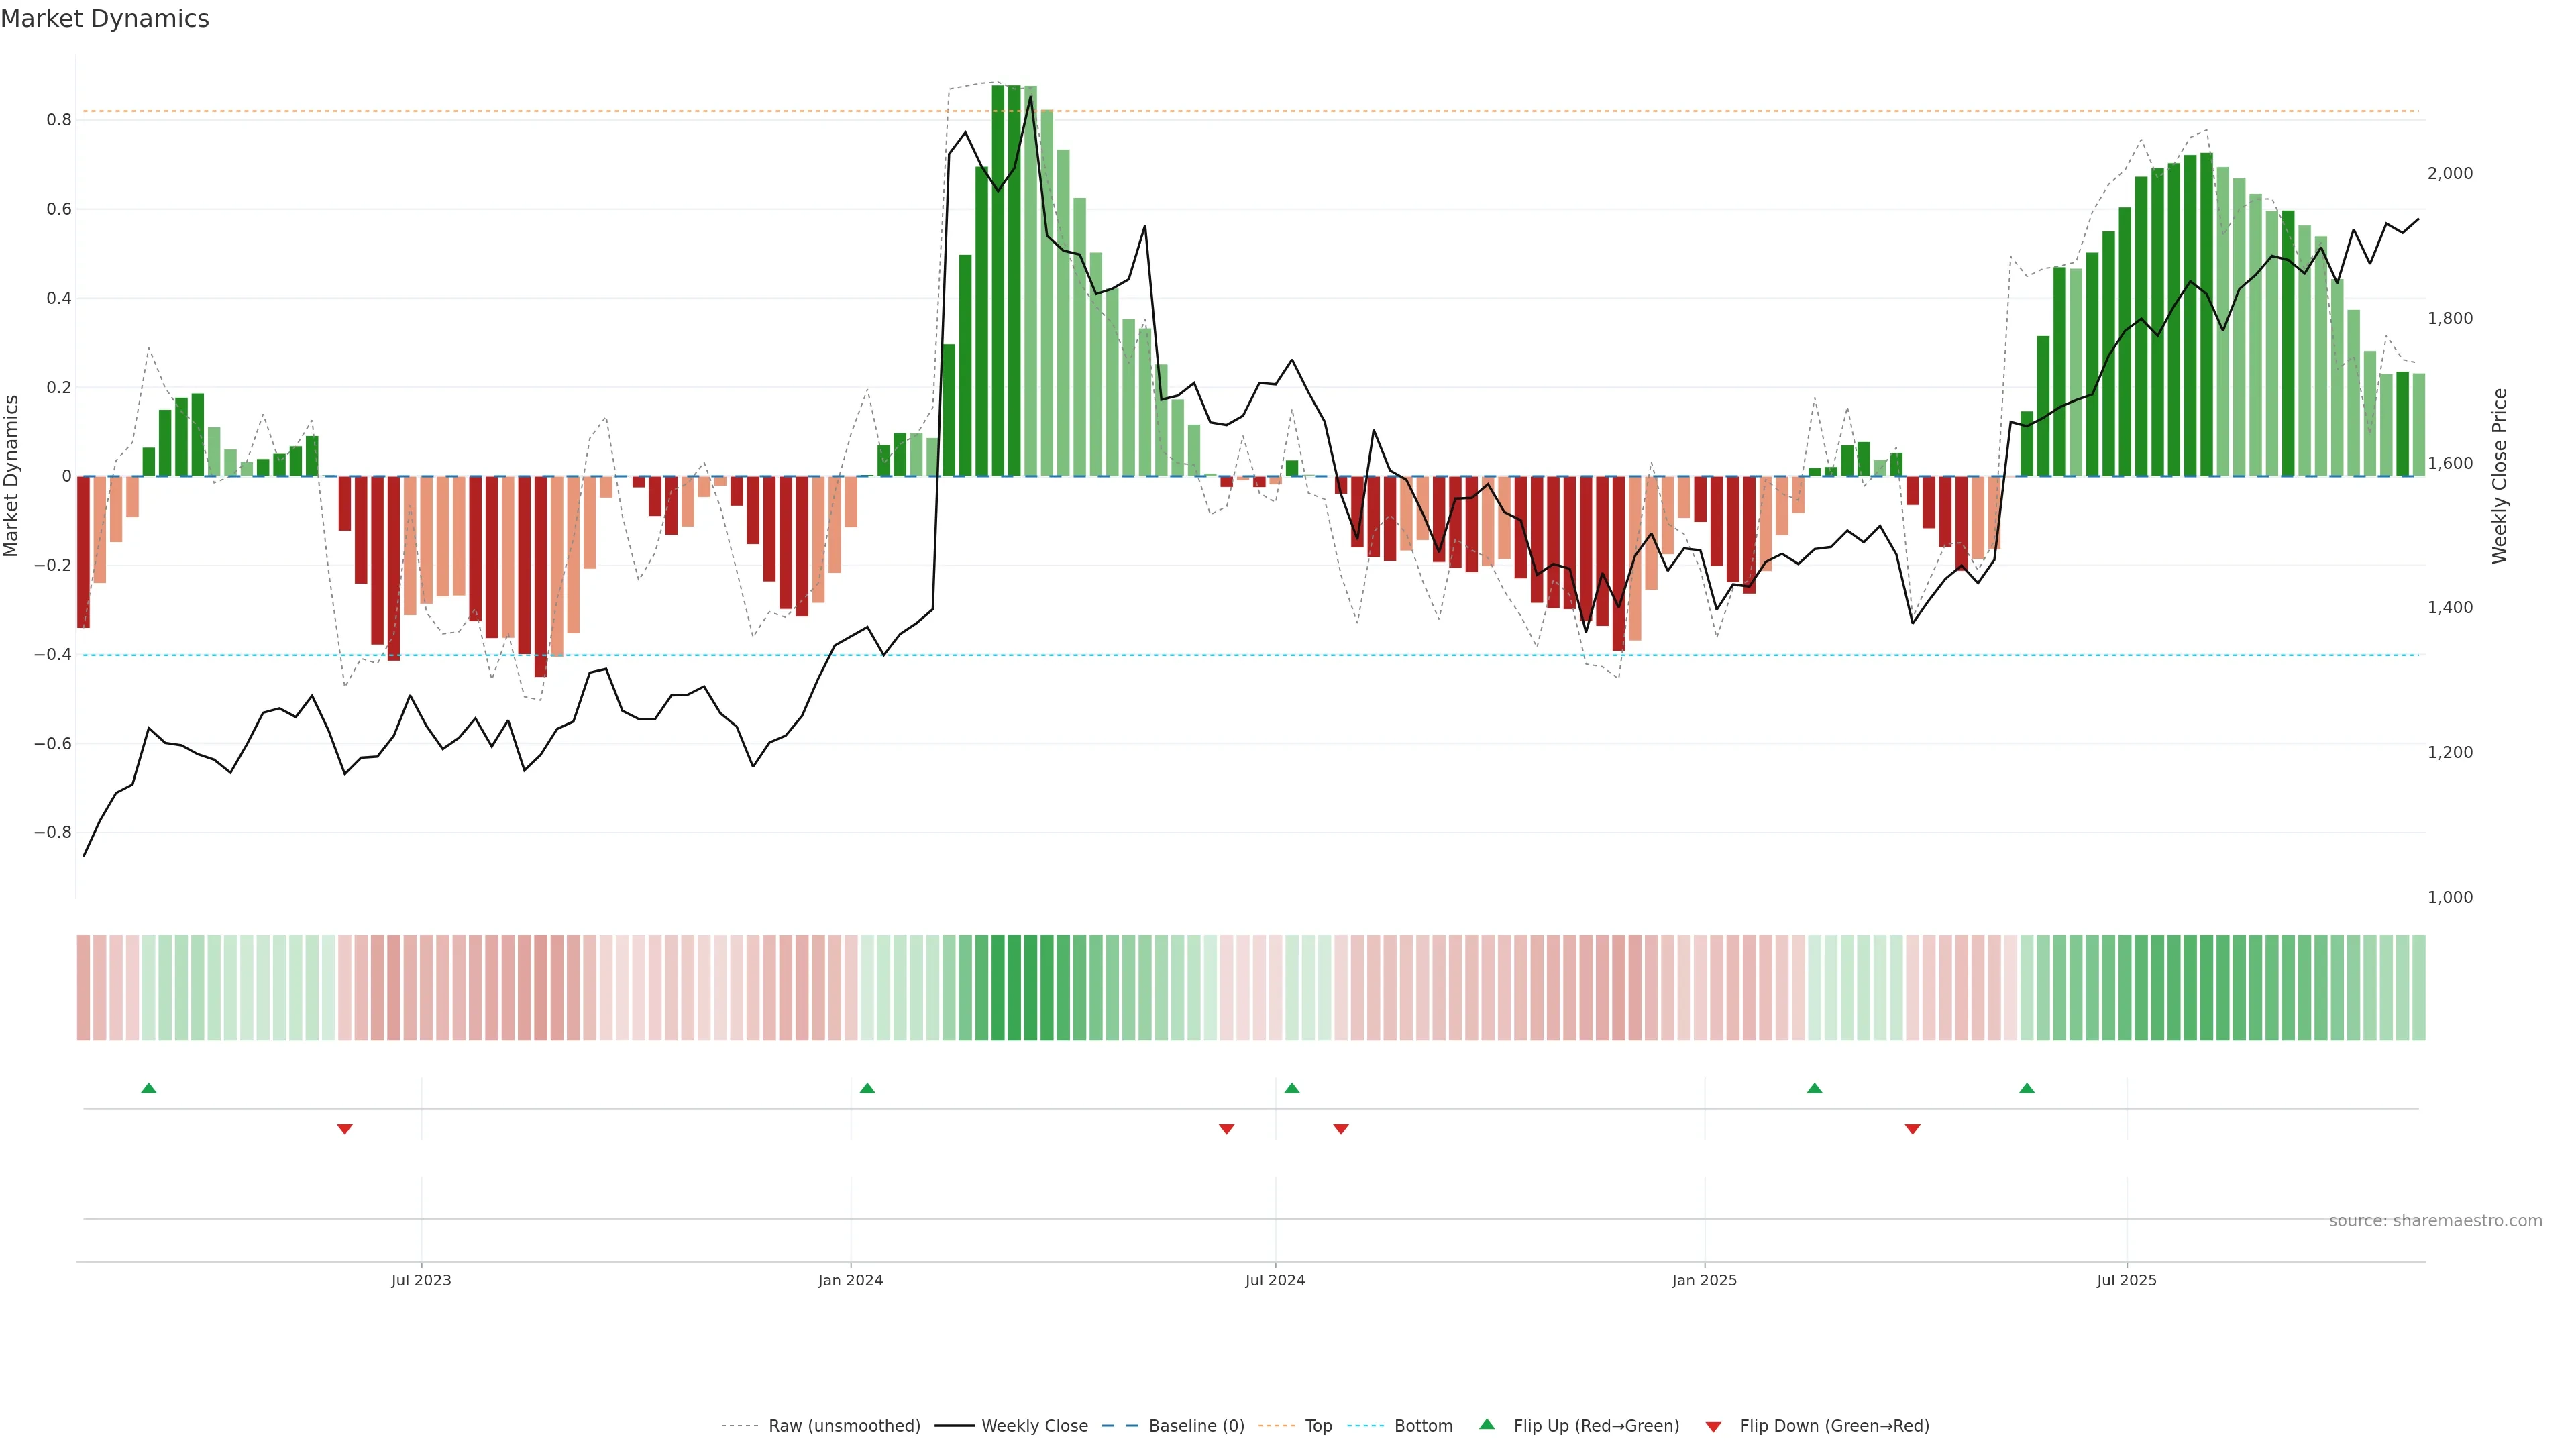Click flip-up marker just after Jul 2024
2576x1449 pixels.
[1292, 1088]
